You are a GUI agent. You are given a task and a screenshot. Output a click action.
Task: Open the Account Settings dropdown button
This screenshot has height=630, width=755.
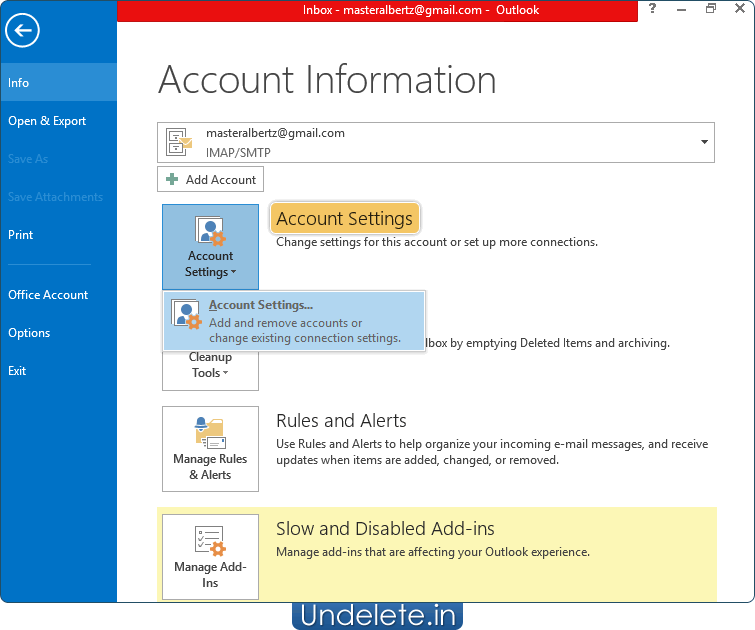pos(210,247)
